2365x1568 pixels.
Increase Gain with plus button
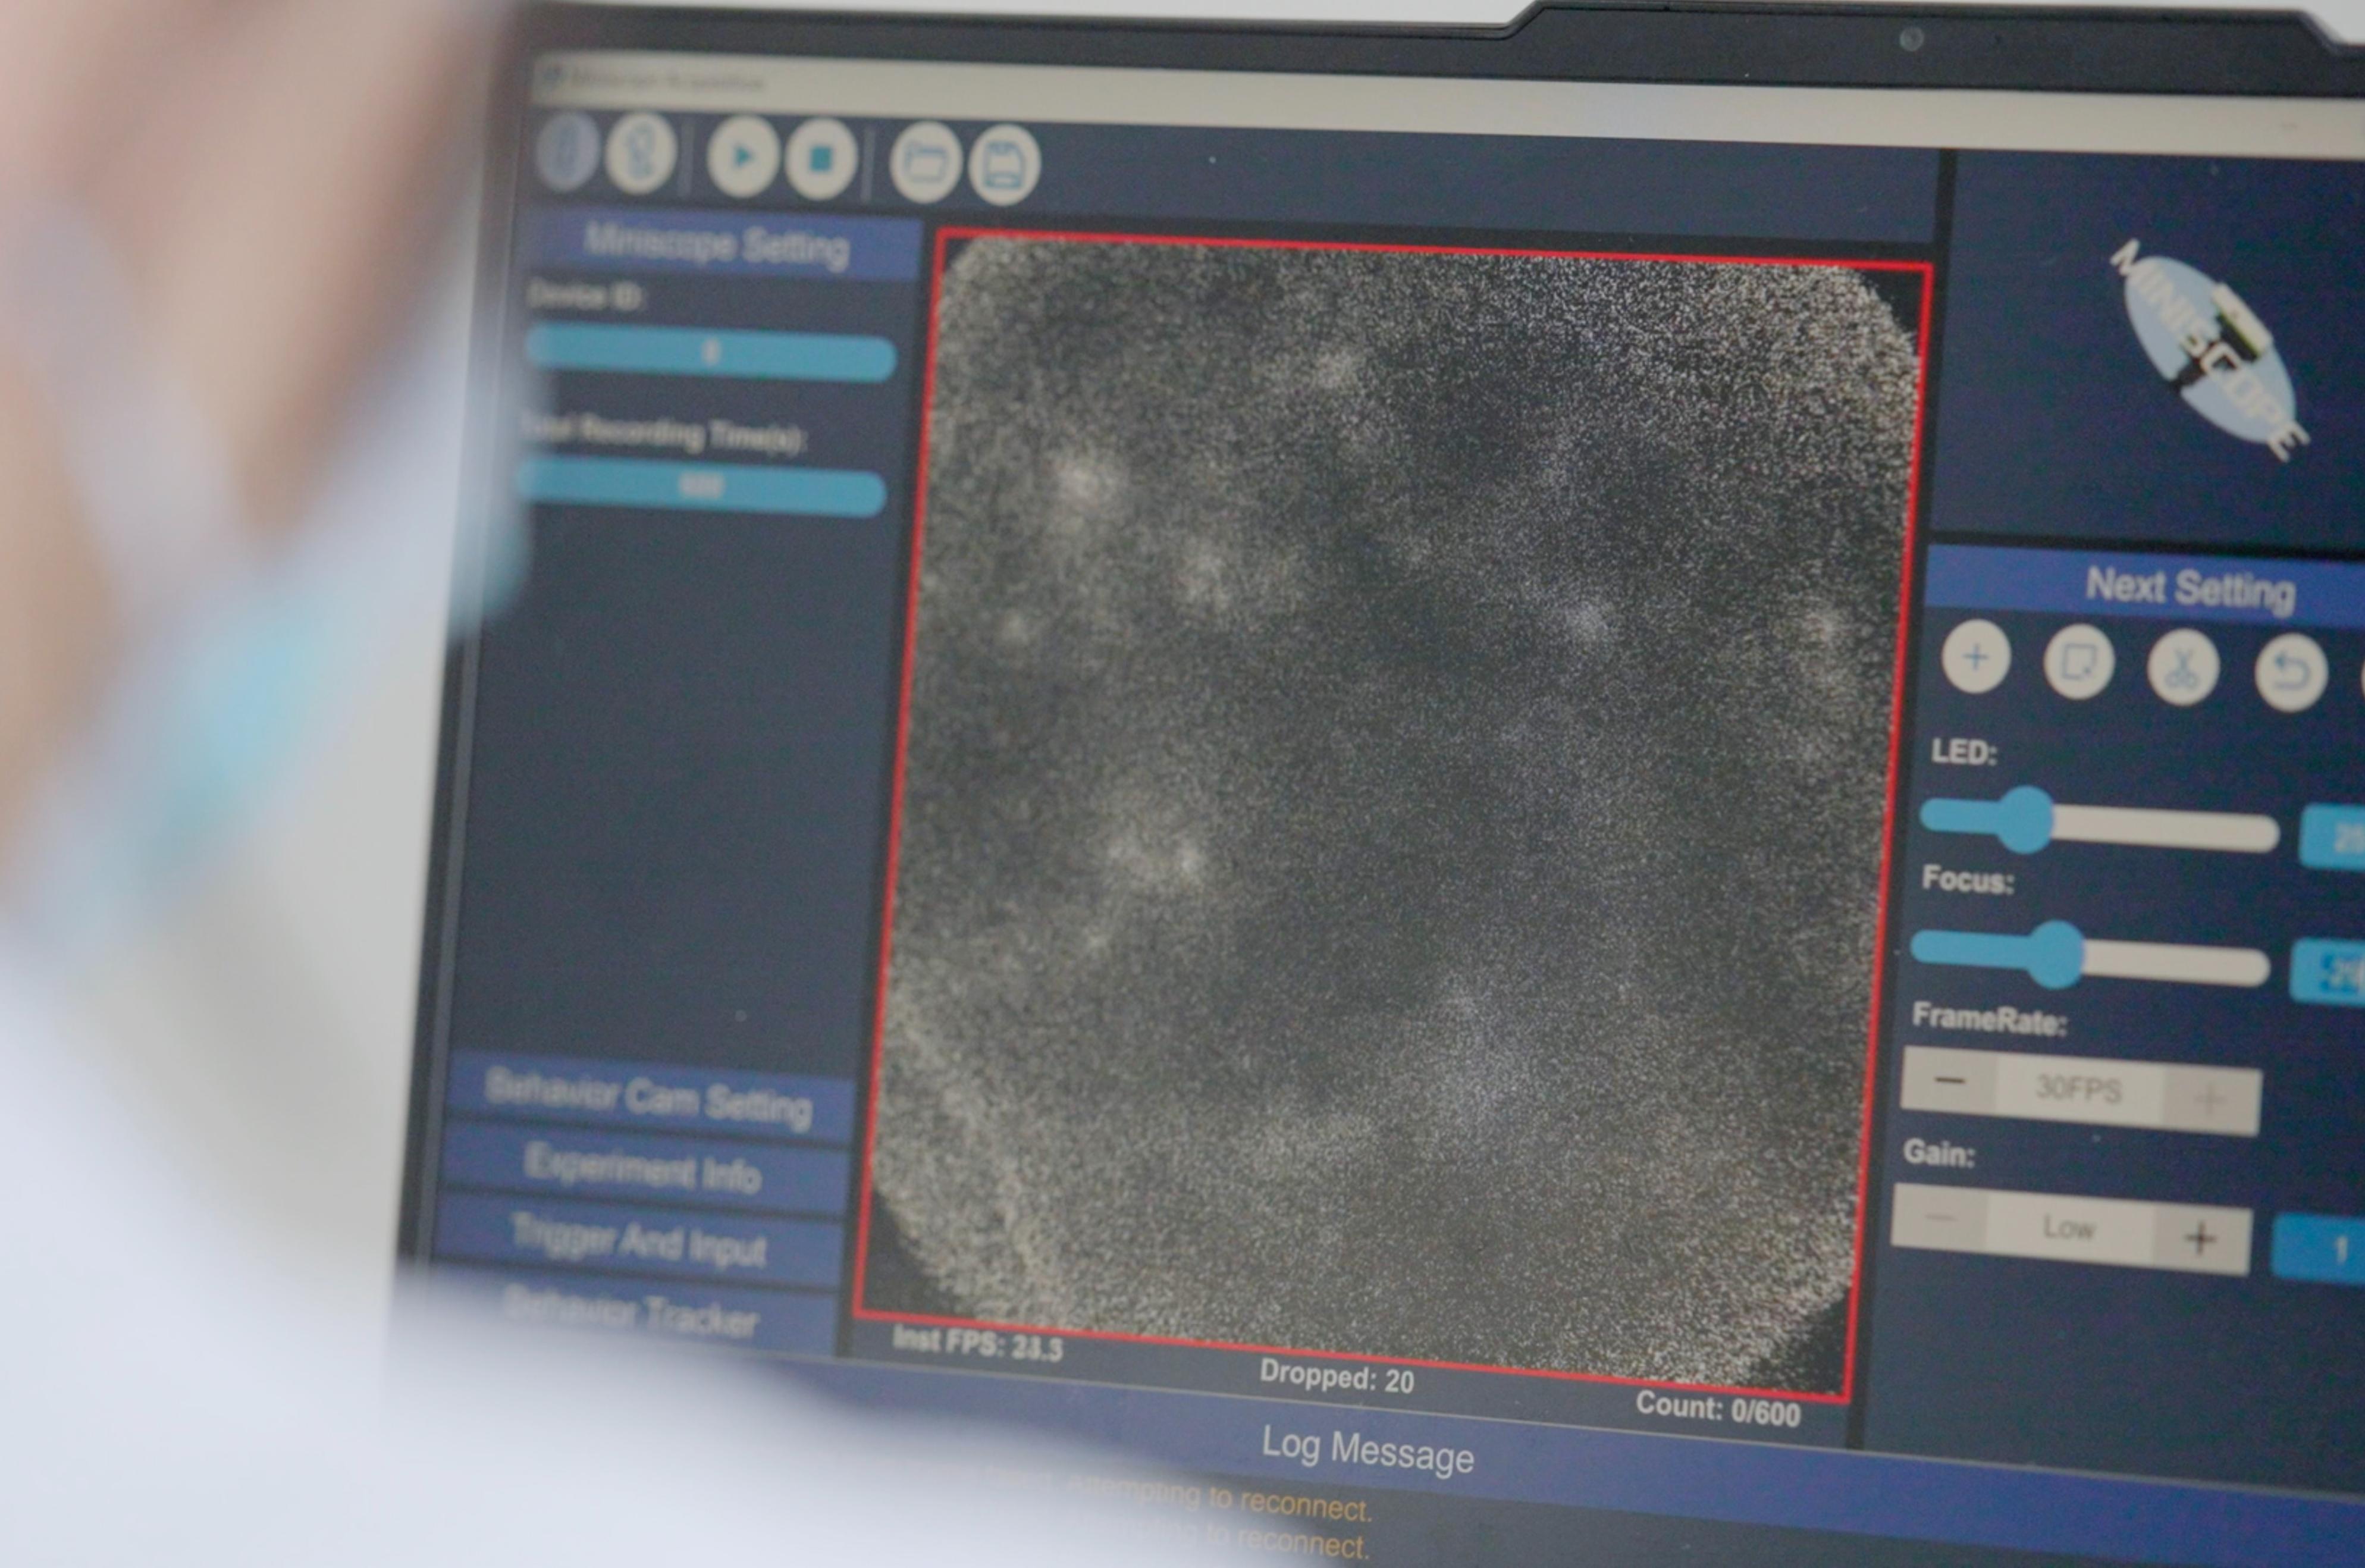coord(2200,1239)
